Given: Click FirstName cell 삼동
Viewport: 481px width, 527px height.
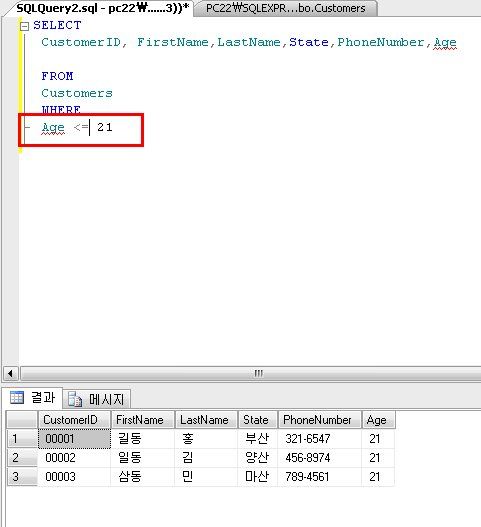Looking at the screenshot, I should tap(143, 477).
